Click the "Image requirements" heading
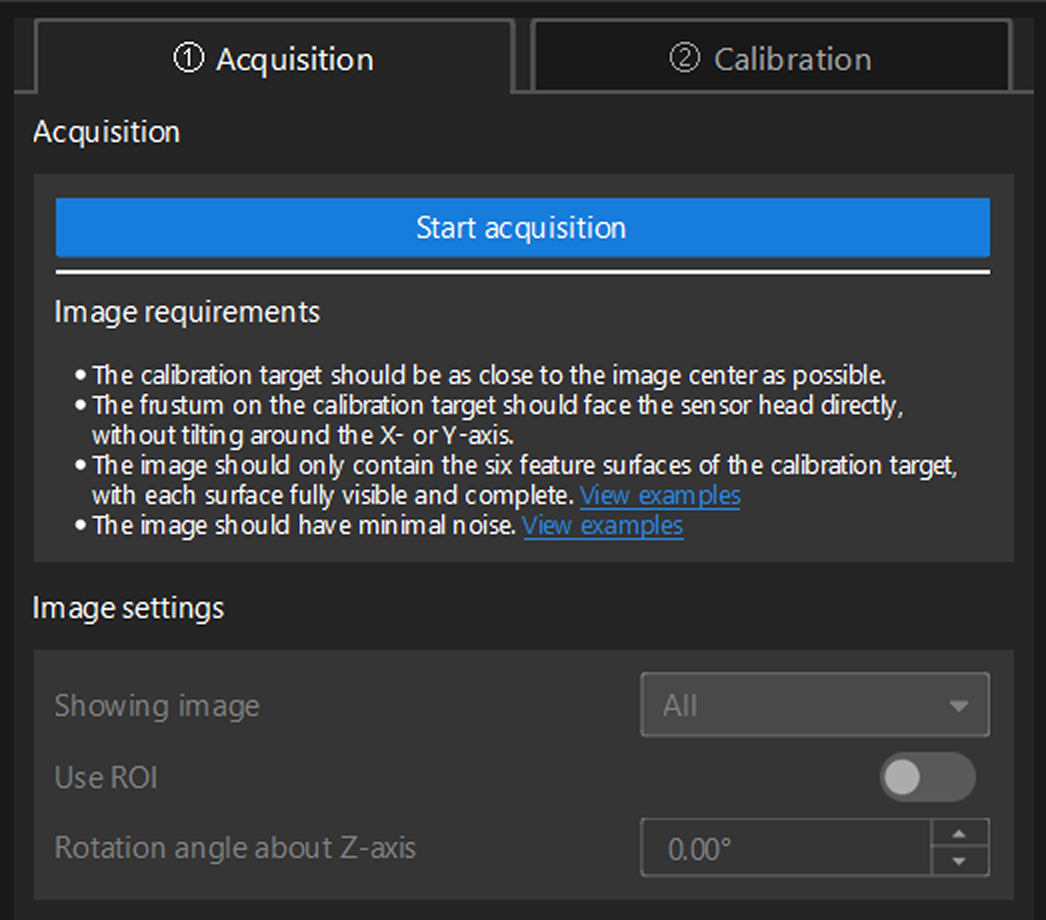This screenshot has height=920, width=1046. pos(187,312)
